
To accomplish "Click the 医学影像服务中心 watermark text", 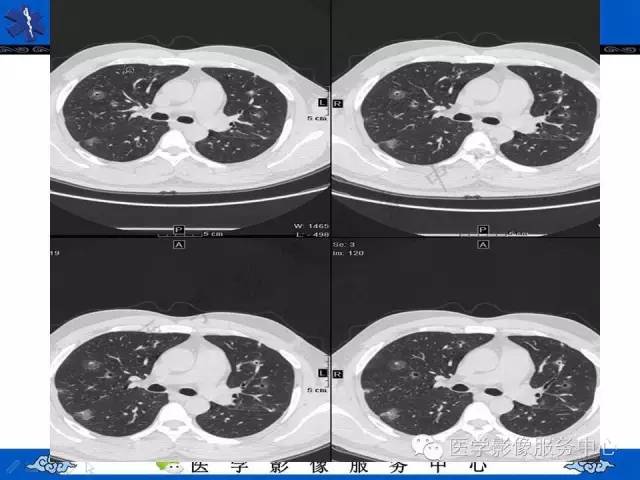I will (532, 447).
